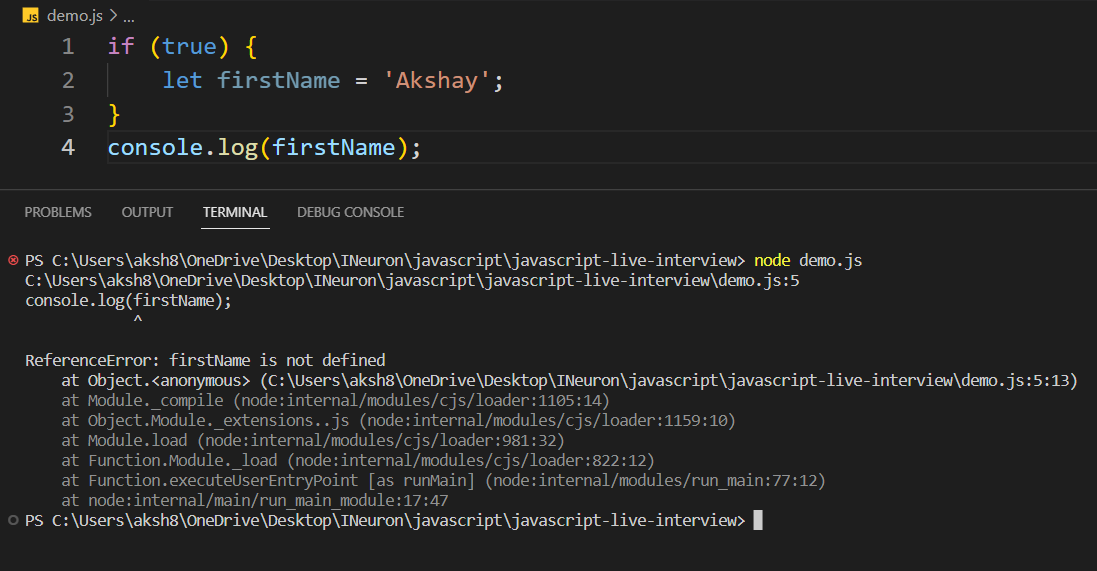
Task: Click the 'node' command in the terminal
Action: [772, 260]
